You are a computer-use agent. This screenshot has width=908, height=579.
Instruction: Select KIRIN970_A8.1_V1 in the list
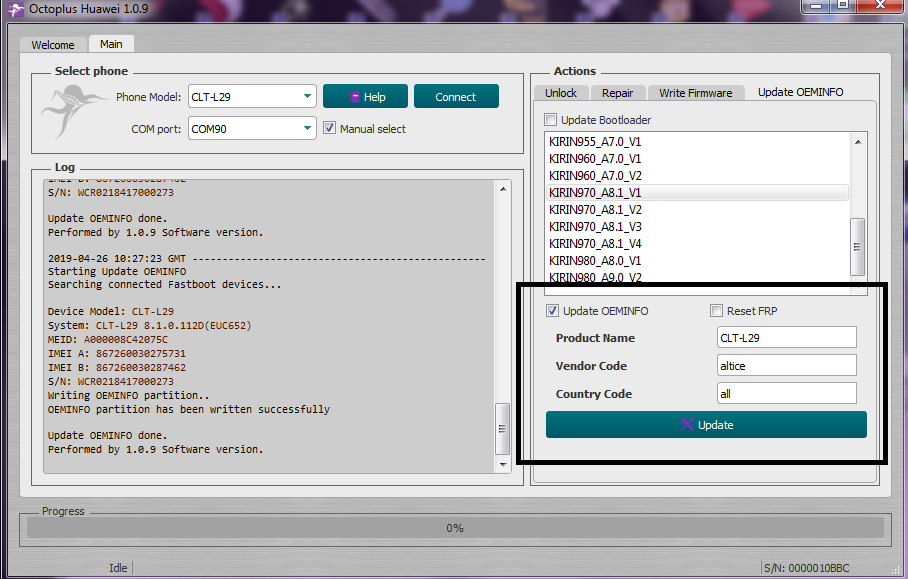698,192
